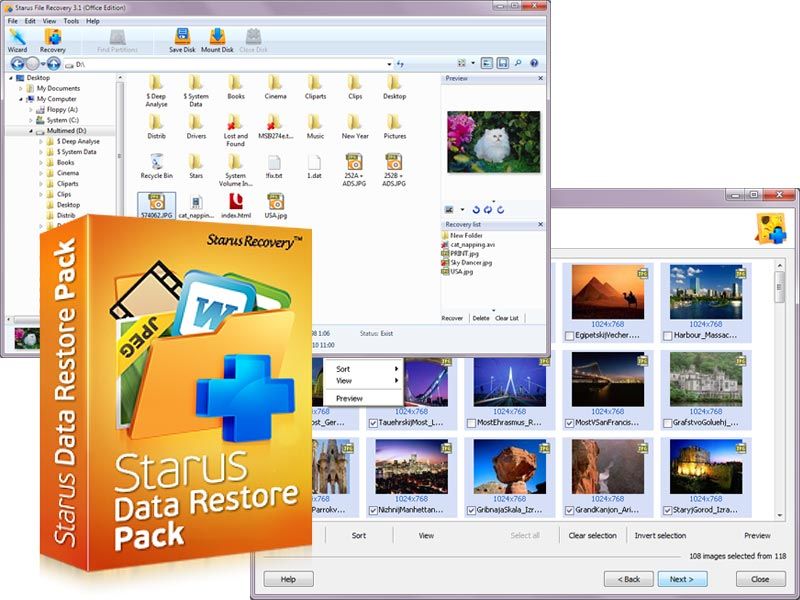
Task: Uncheck the NizhnijManhettan image checkbox
Action: coord(373,510)
